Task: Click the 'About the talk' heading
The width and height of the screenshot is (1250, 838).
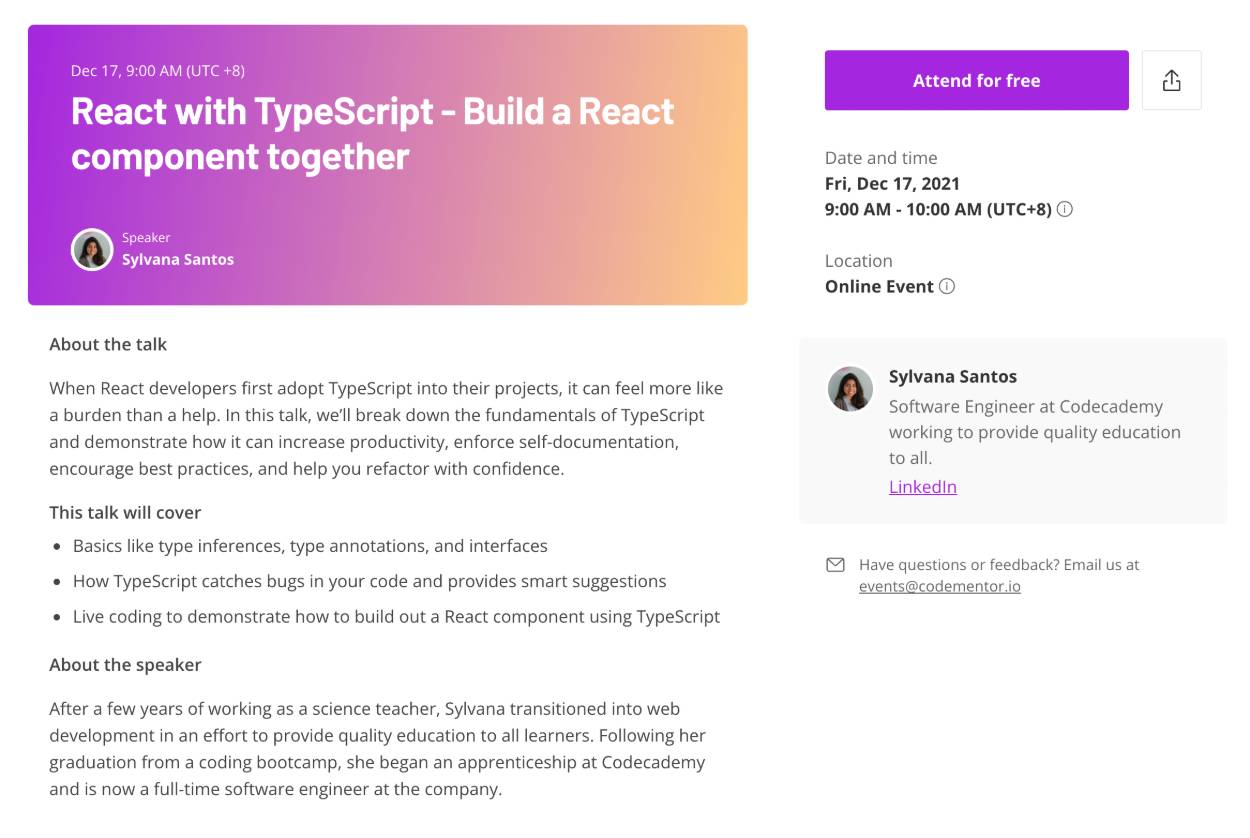Action: (108, 344)
